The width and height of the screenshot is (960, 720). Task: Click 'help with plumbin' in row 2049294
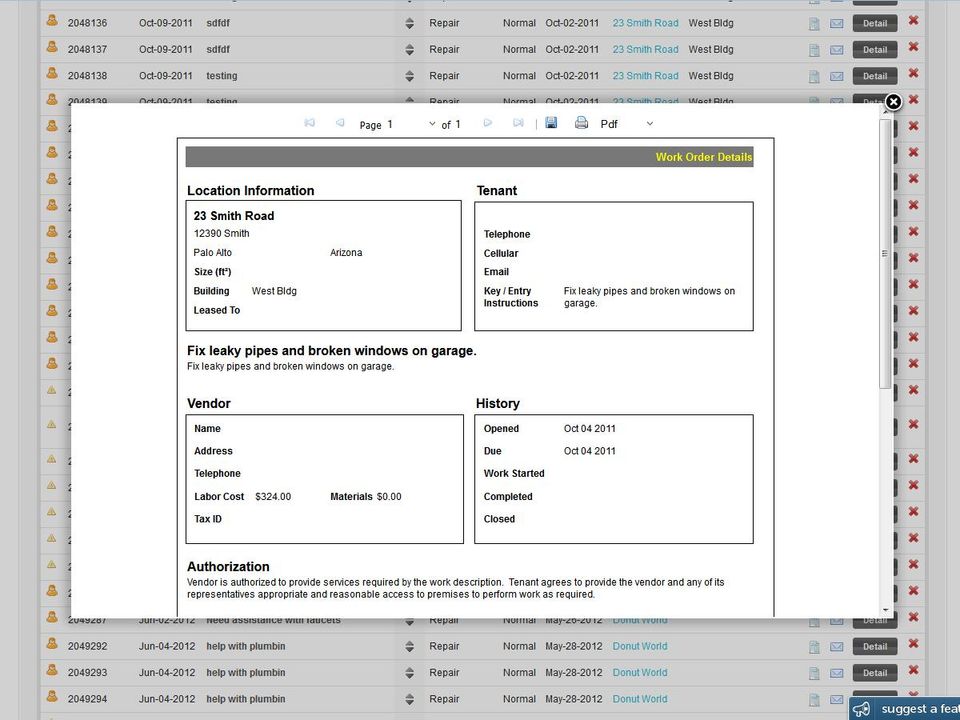pyautogui.click(x=246, y=699)
